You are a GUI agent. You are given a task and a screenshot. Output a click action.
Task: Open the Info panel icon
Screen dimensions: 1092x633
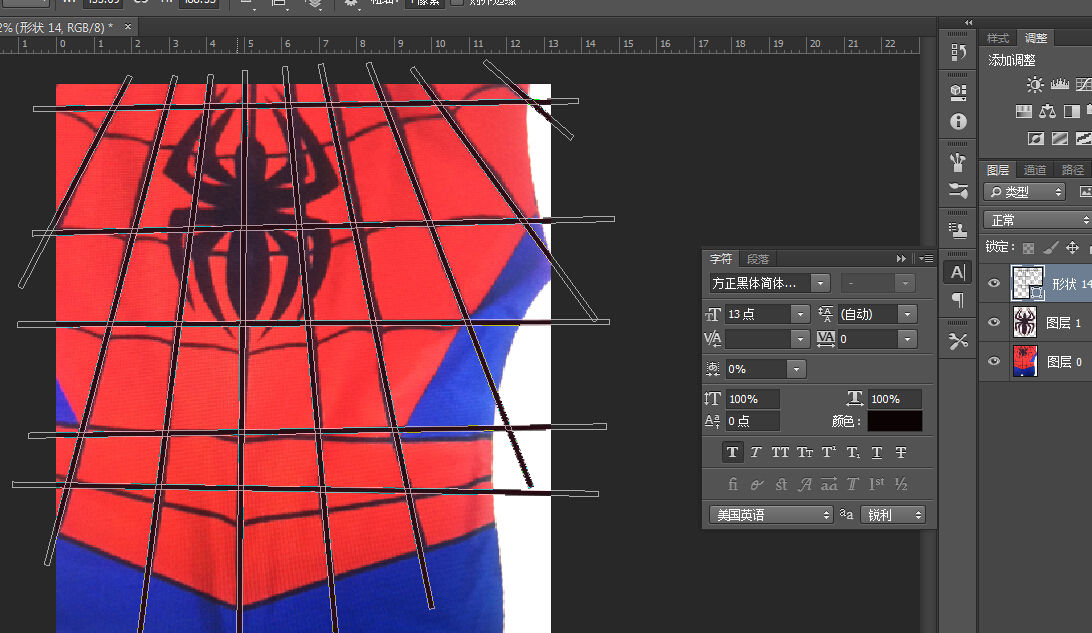958,122
